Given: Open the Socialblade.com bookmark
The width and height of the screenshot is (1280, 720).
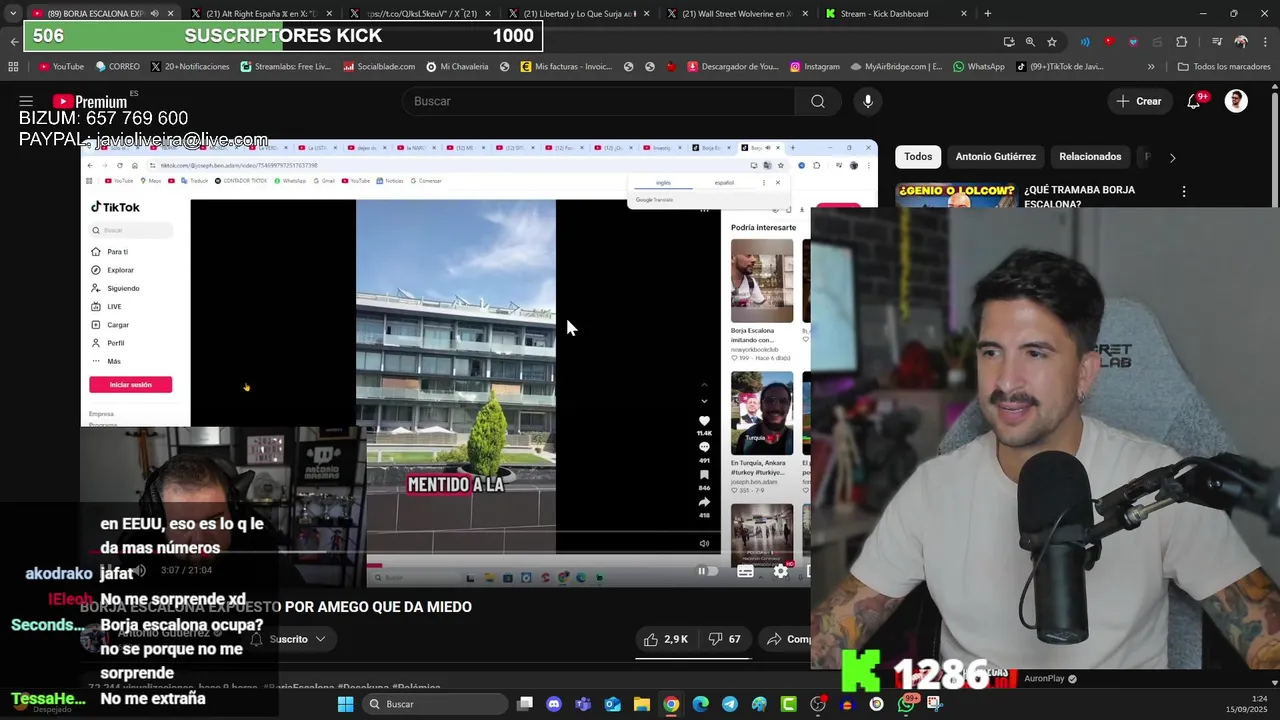Looking at the screenshot, I should [x=379, y=67].
